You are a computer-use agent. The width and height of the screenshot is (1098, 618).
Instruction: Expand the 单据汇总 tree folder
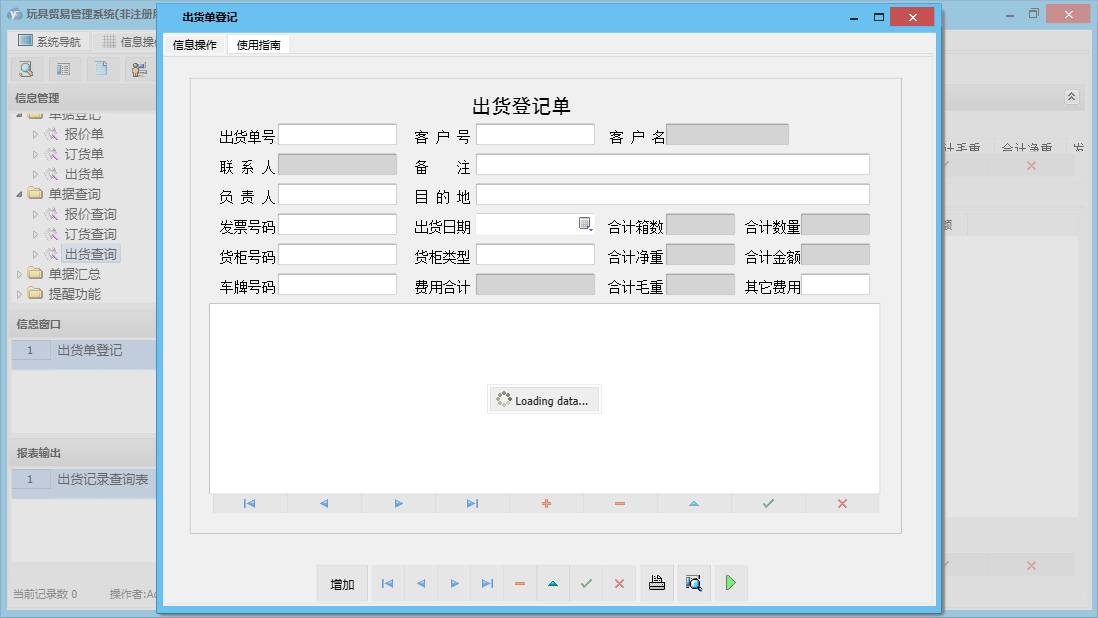(20, 274)
